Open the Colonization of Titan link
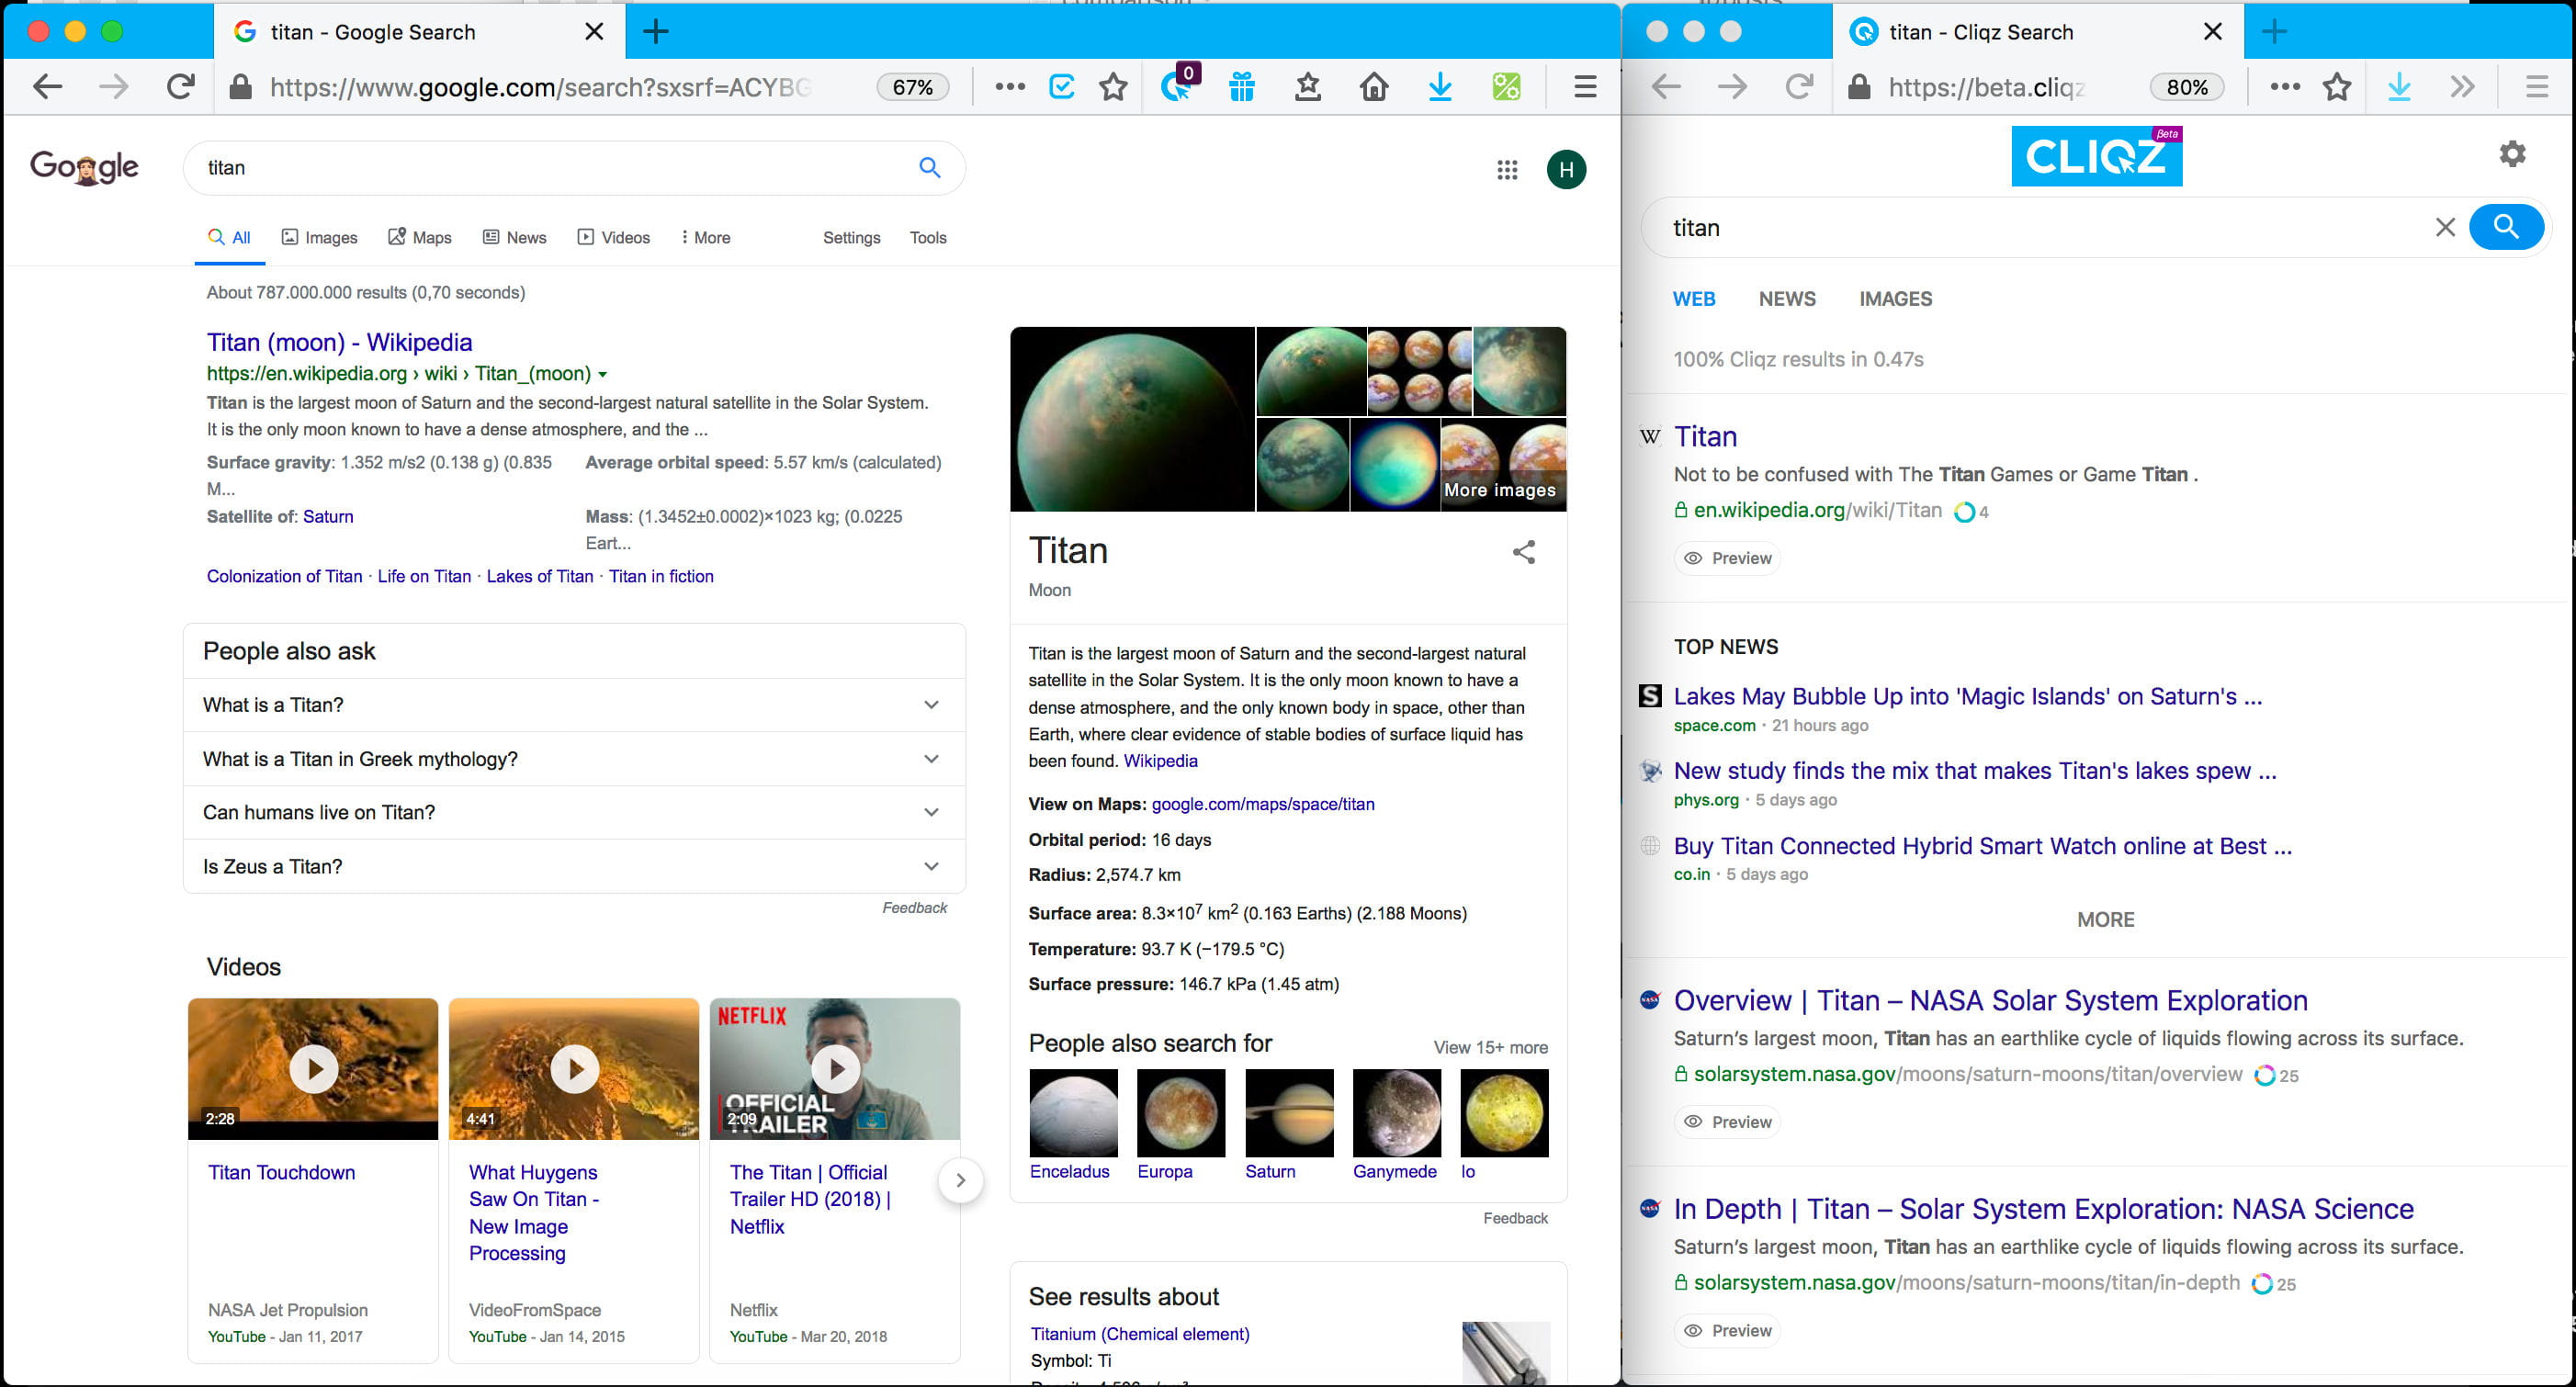This screenshot has height=1387, width=2576. tap(284, 577)
